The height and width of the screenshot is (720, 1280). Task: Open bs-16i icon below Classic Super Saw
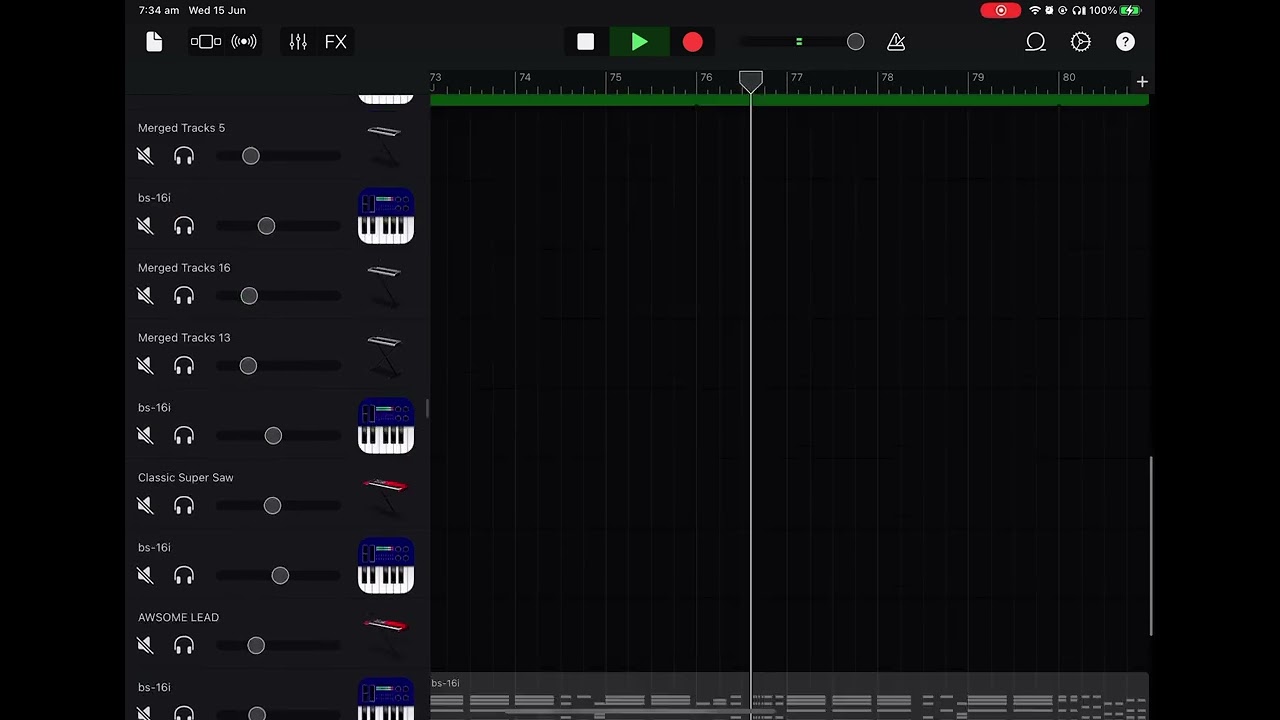pyautogui.click(x=386, y=566)
